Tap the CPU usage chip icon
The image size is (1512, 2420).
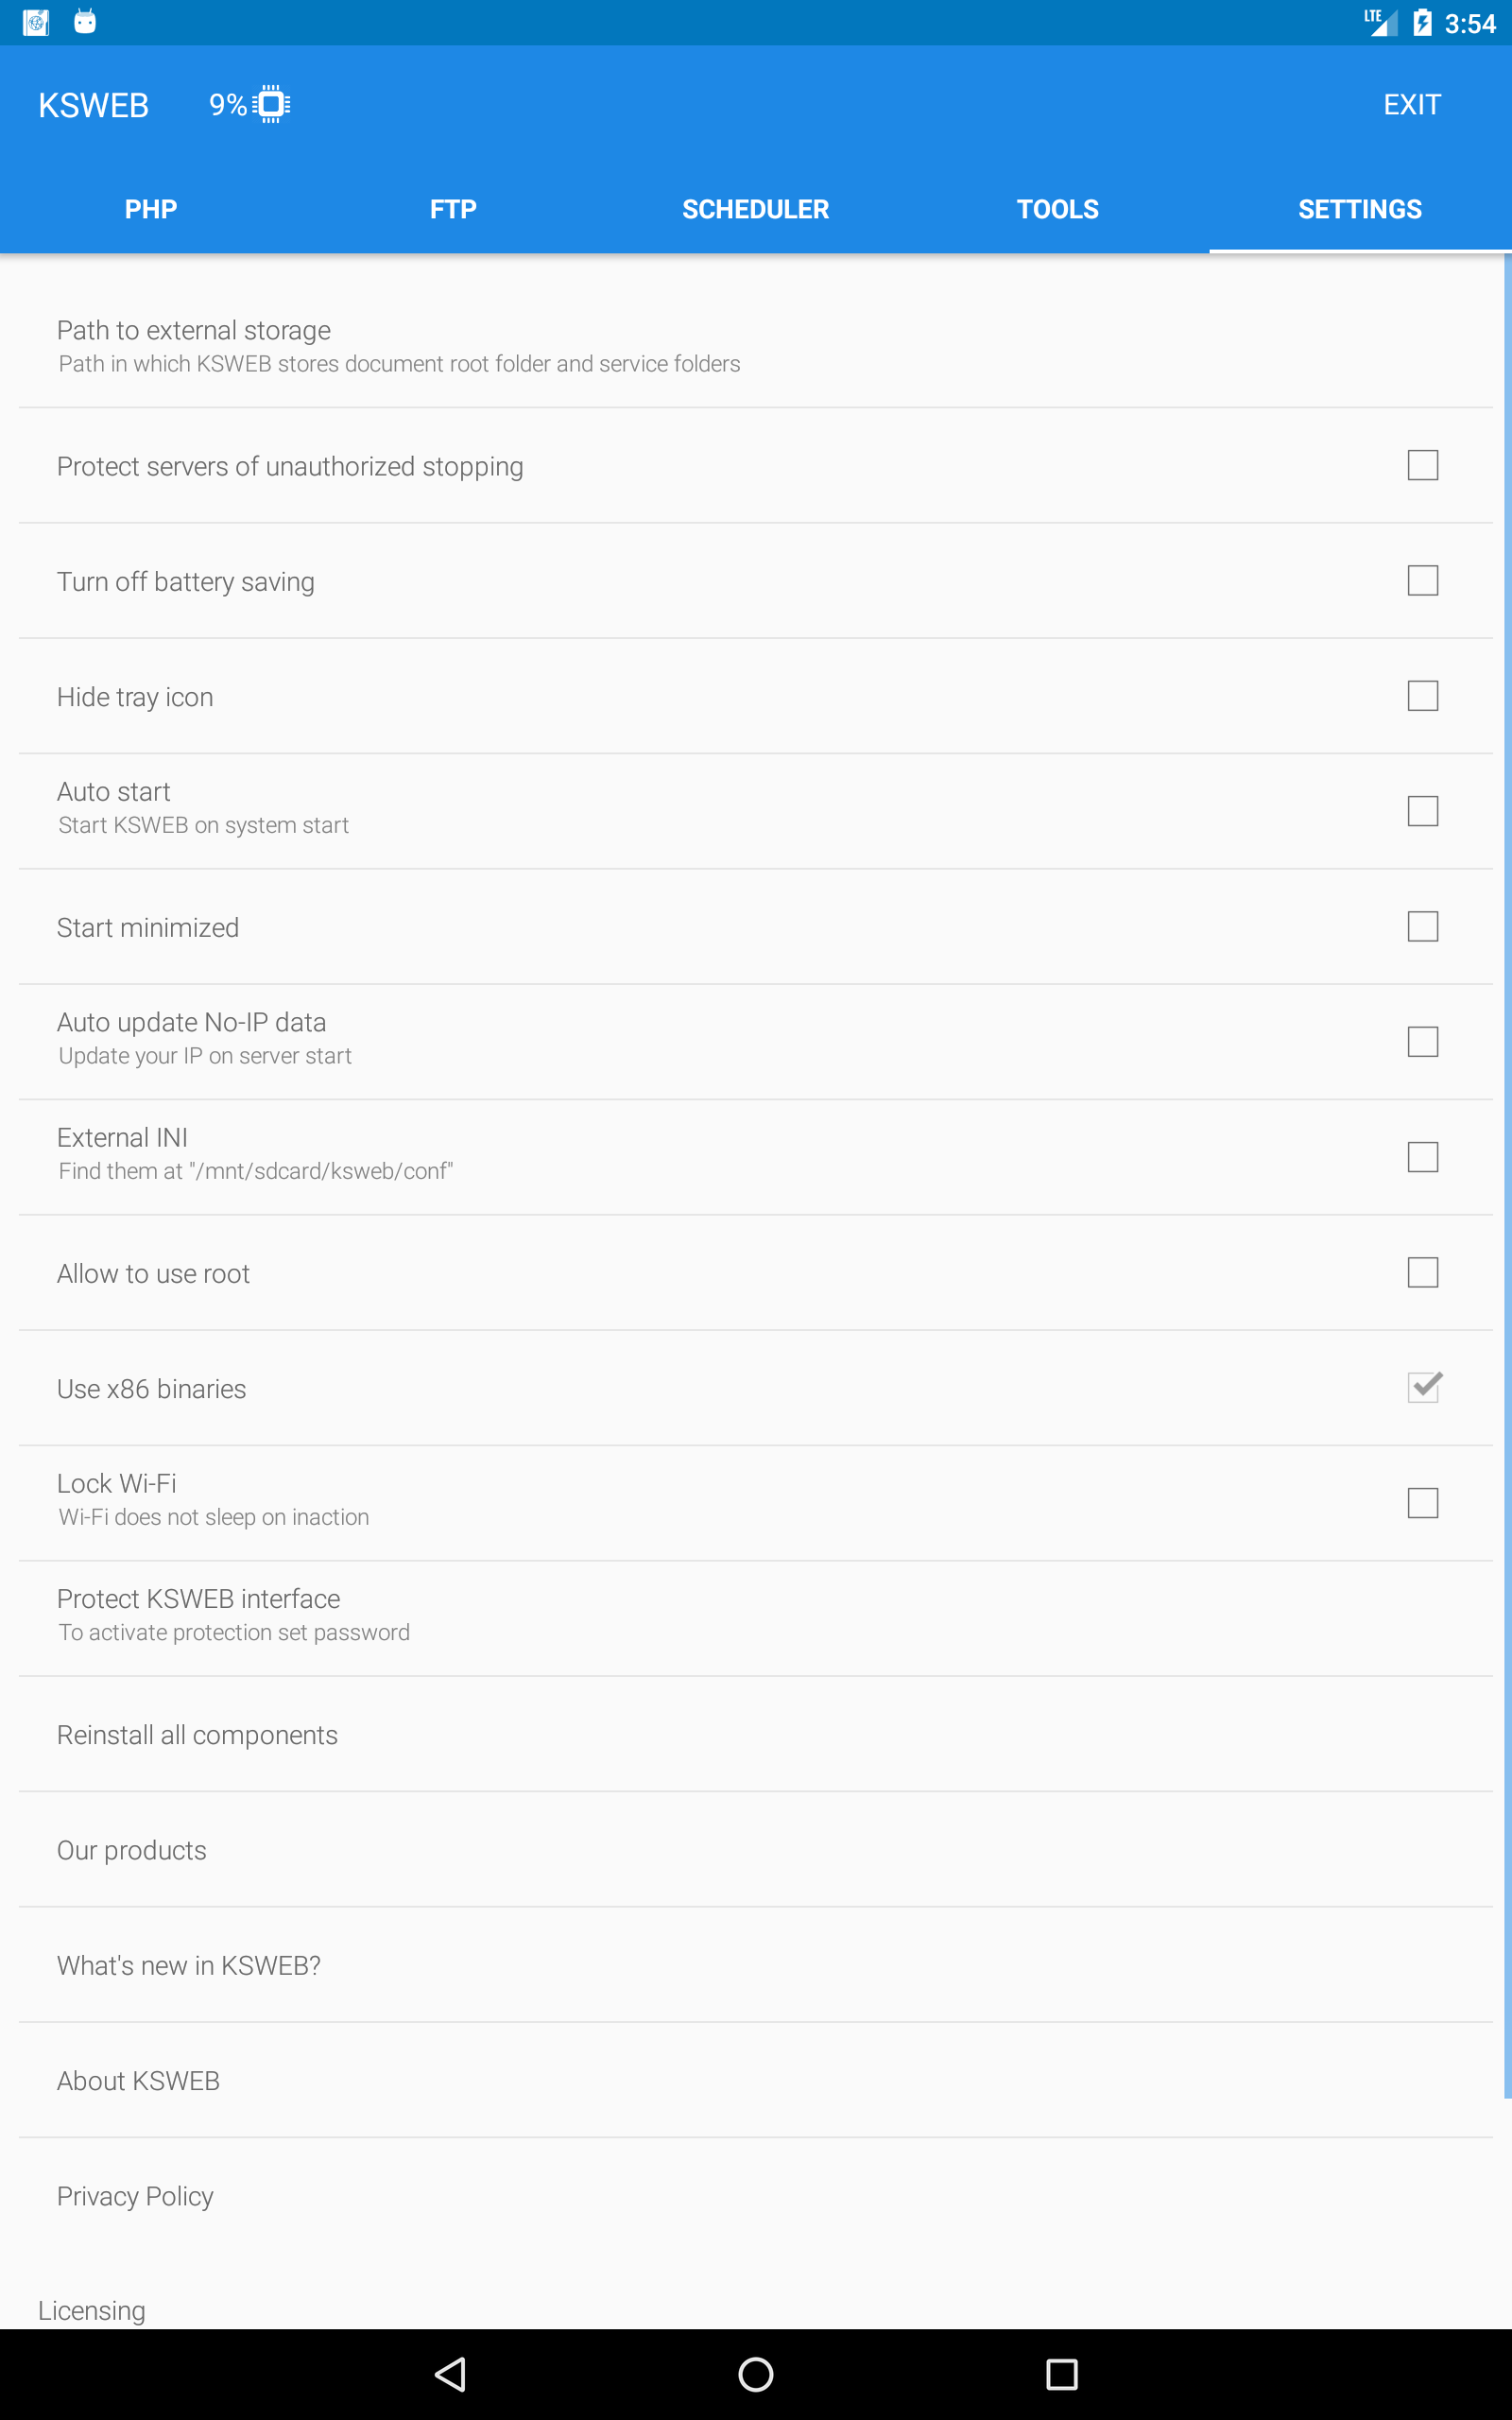pyautogui.click(x=271, y=104)
